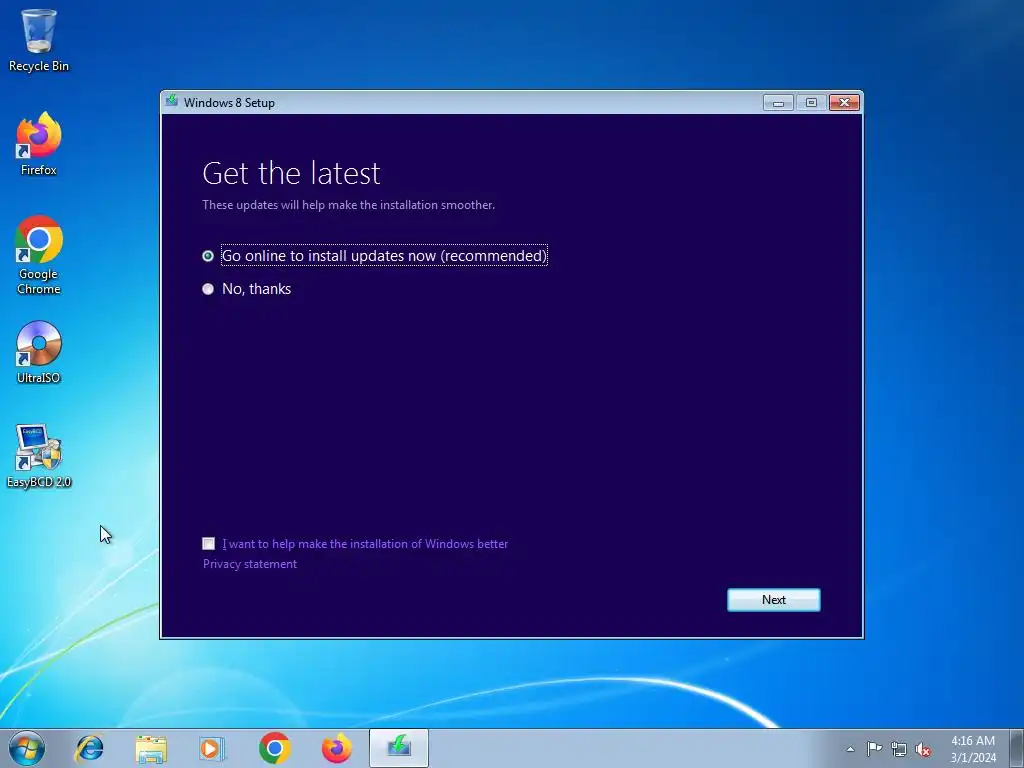Screen dimensions: 1024x768
Task: Click the Windows 8 Setup taskbar button
Action: 398,748
